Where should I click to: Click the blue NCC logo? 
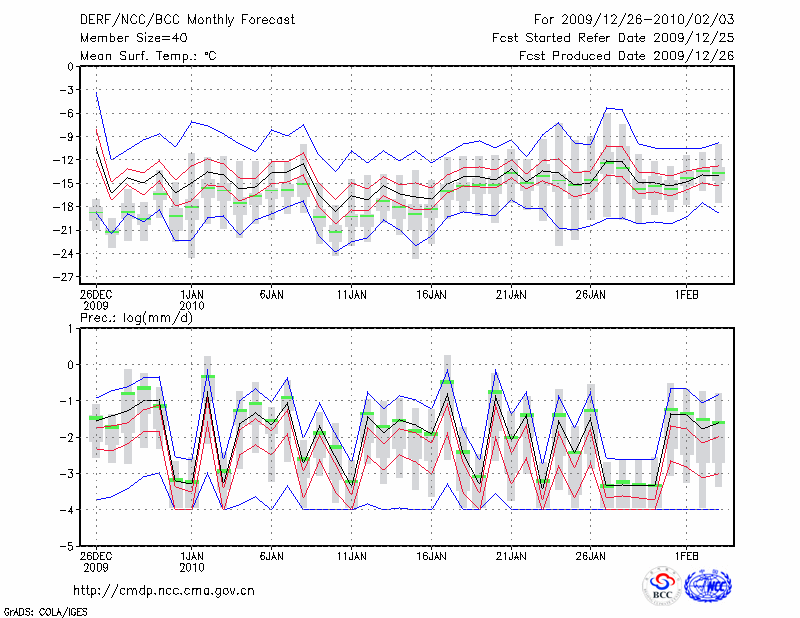(x=706, y=585)
